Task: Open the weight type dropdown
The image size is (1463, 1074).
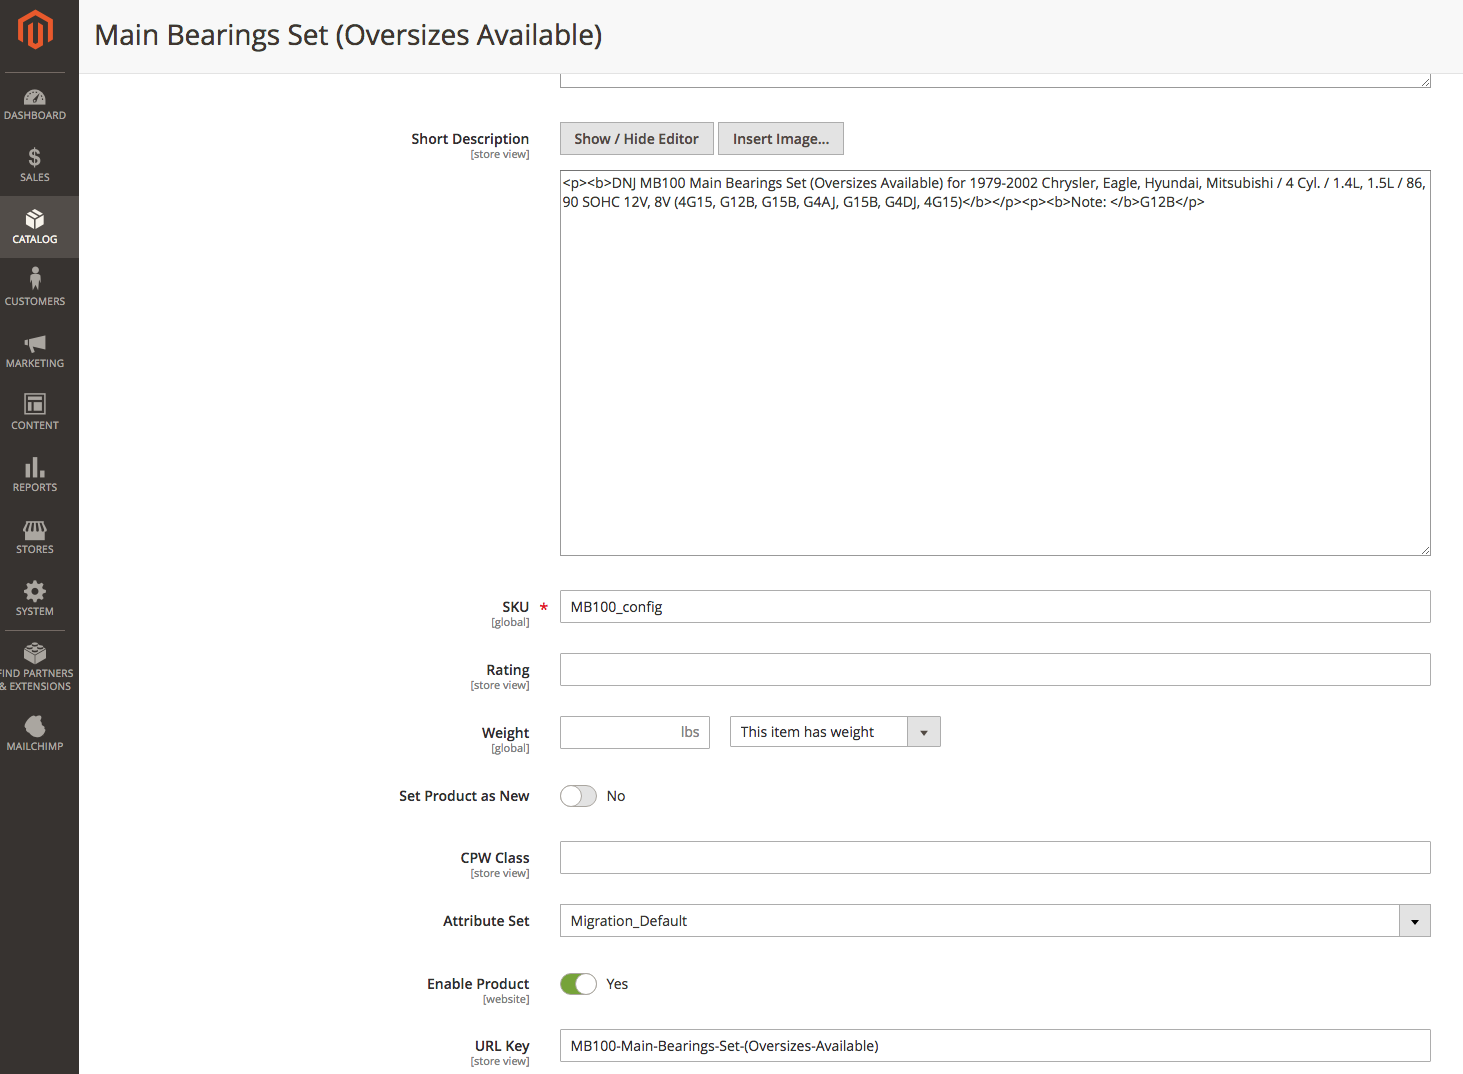Action: click(x=923, y=731)
